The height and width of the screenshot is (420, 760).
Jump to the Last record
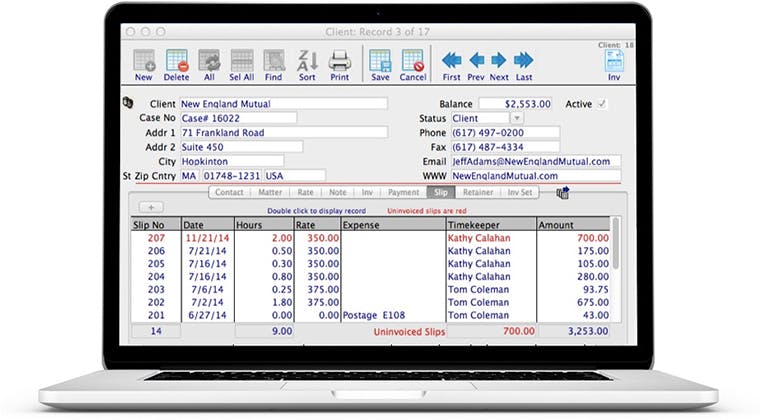pyautogui.click(x=524, y=65)
